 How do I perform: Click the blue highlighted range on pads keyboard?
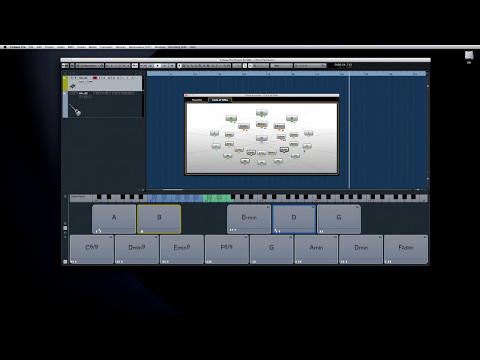(175, 198)
